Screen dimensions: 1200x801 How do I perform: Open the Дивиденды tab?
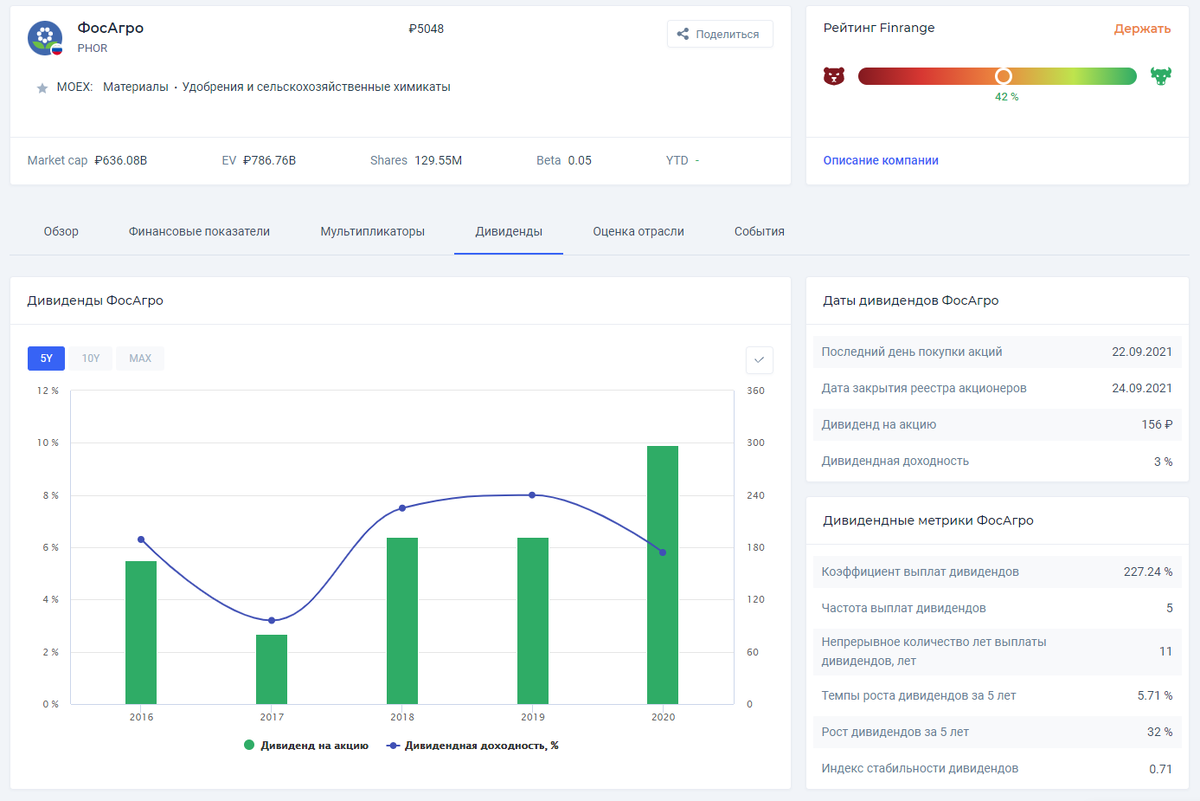[x=509, y=231]
